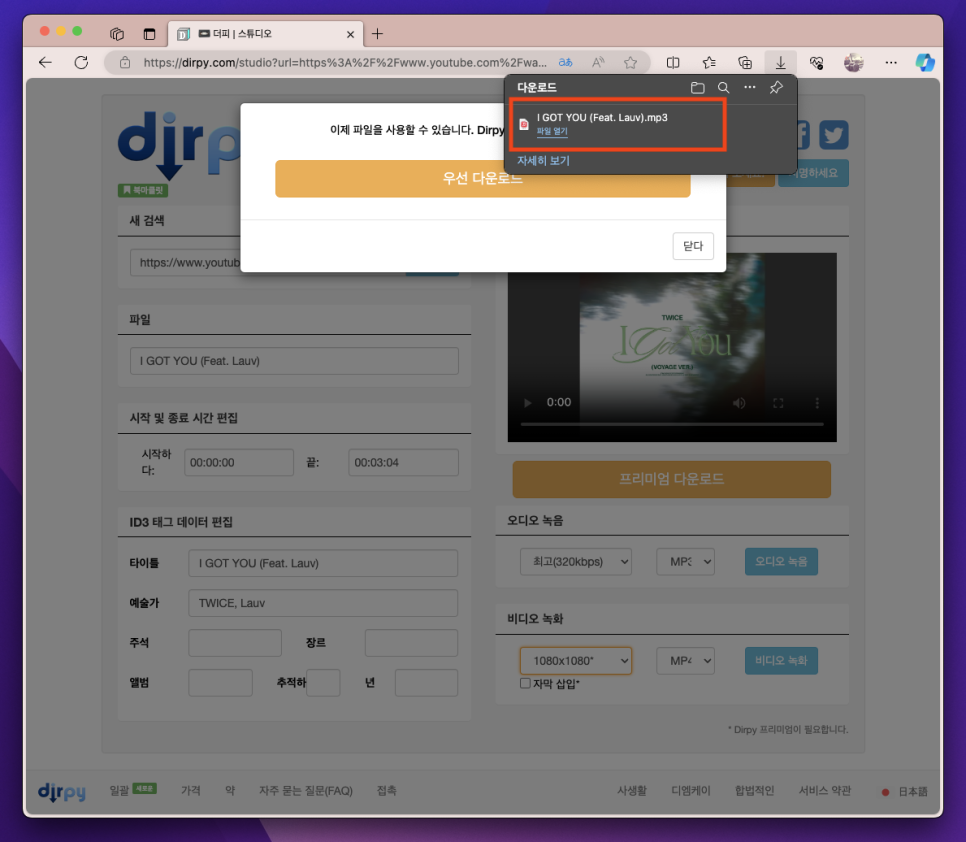Open footer '자주 묻는 질문(FAQ)' link

[306, 790]
